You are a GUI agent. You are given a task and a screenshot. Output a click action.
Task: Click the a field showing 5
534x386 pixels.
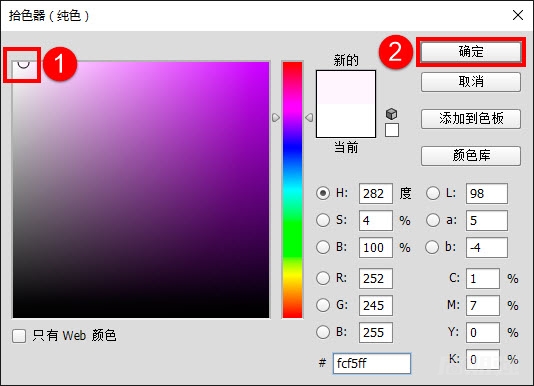click(487, 220)
